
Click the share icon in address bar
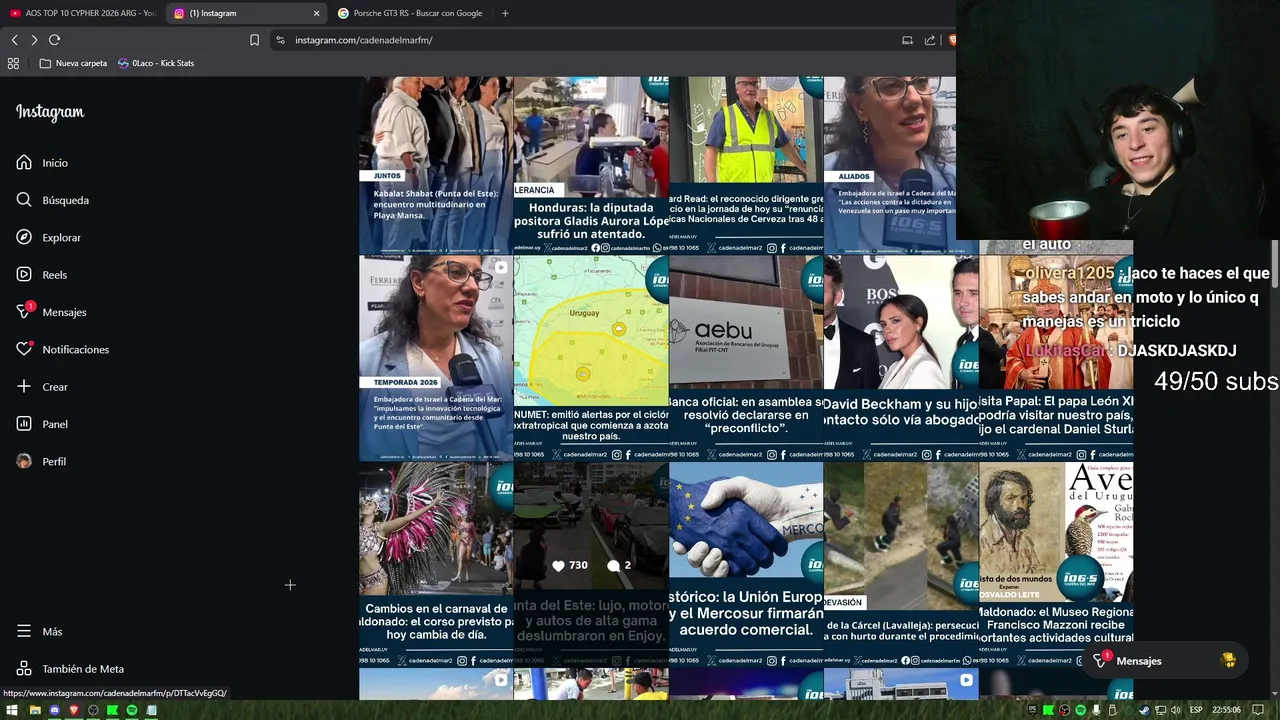pos(930,40)
